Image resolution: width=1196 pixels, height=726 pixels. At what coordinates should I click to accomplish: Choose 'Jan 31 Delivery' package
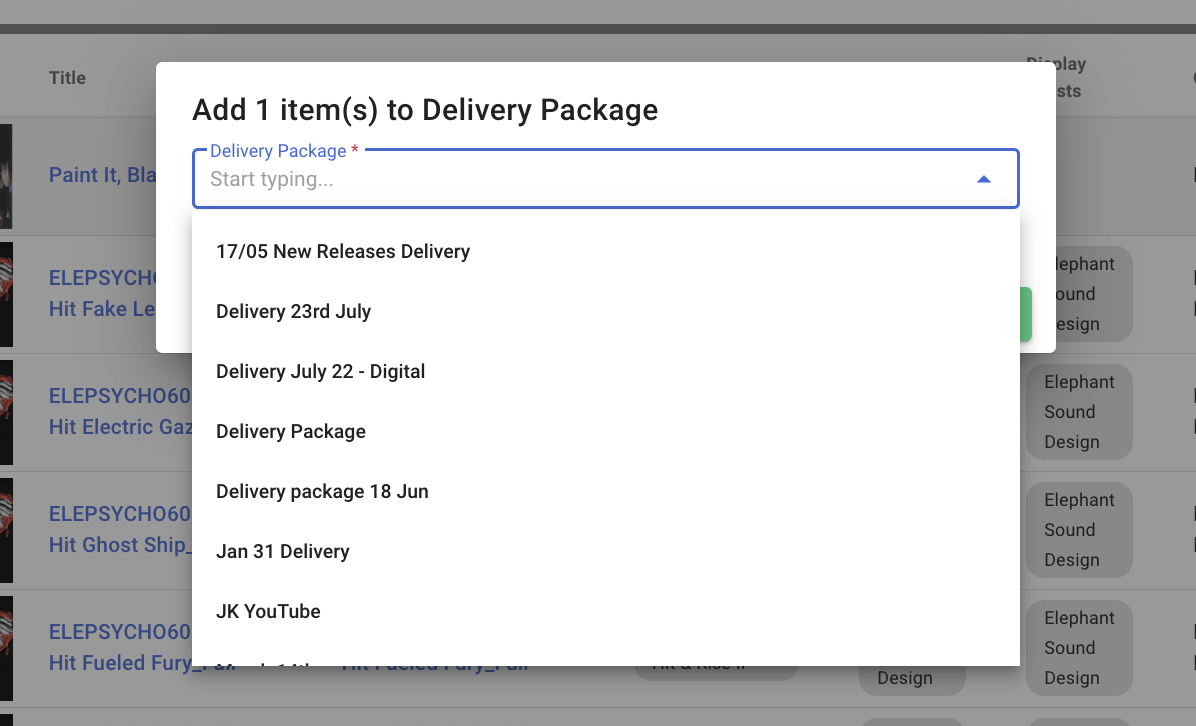point(283,552)
